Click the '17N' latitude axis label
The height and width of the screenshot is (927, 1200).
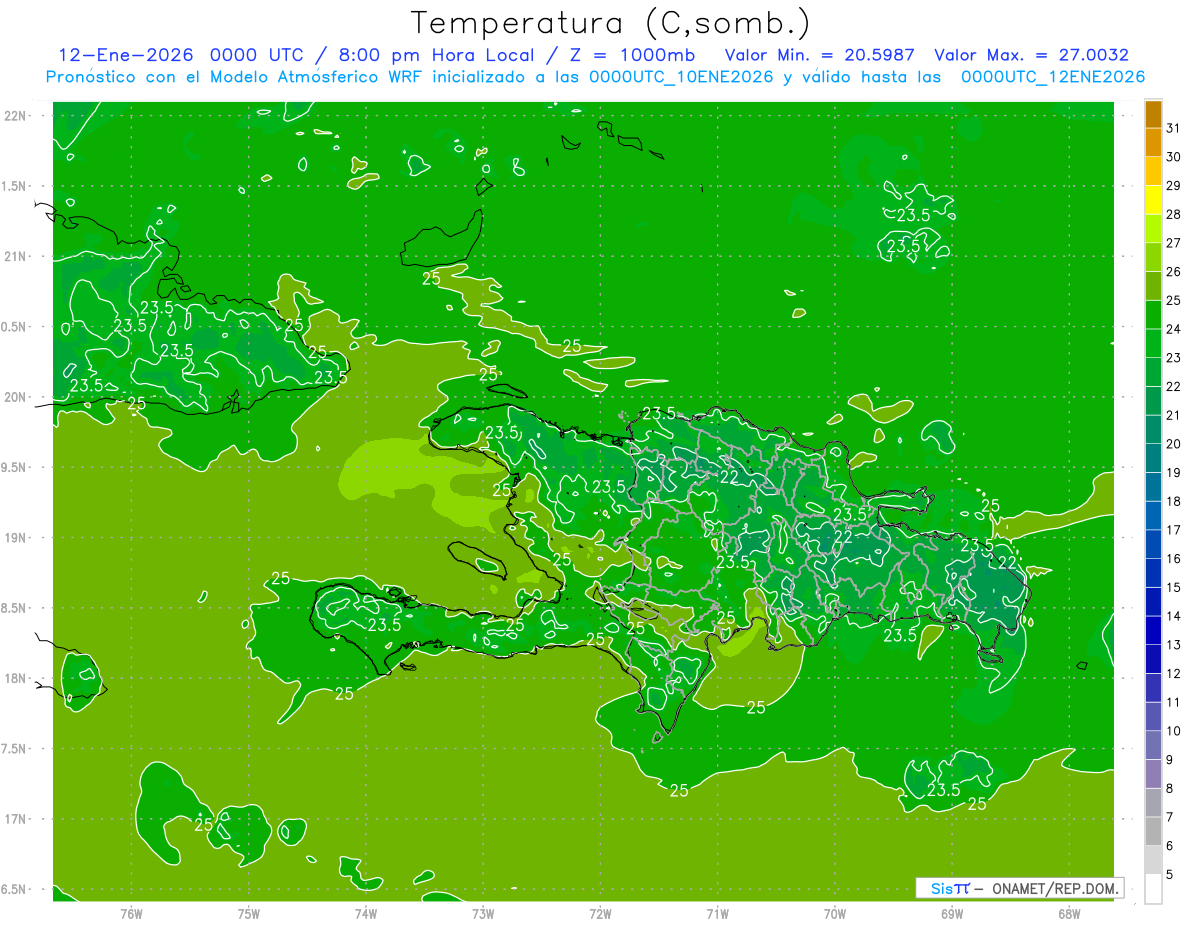(x=15, y=819)
